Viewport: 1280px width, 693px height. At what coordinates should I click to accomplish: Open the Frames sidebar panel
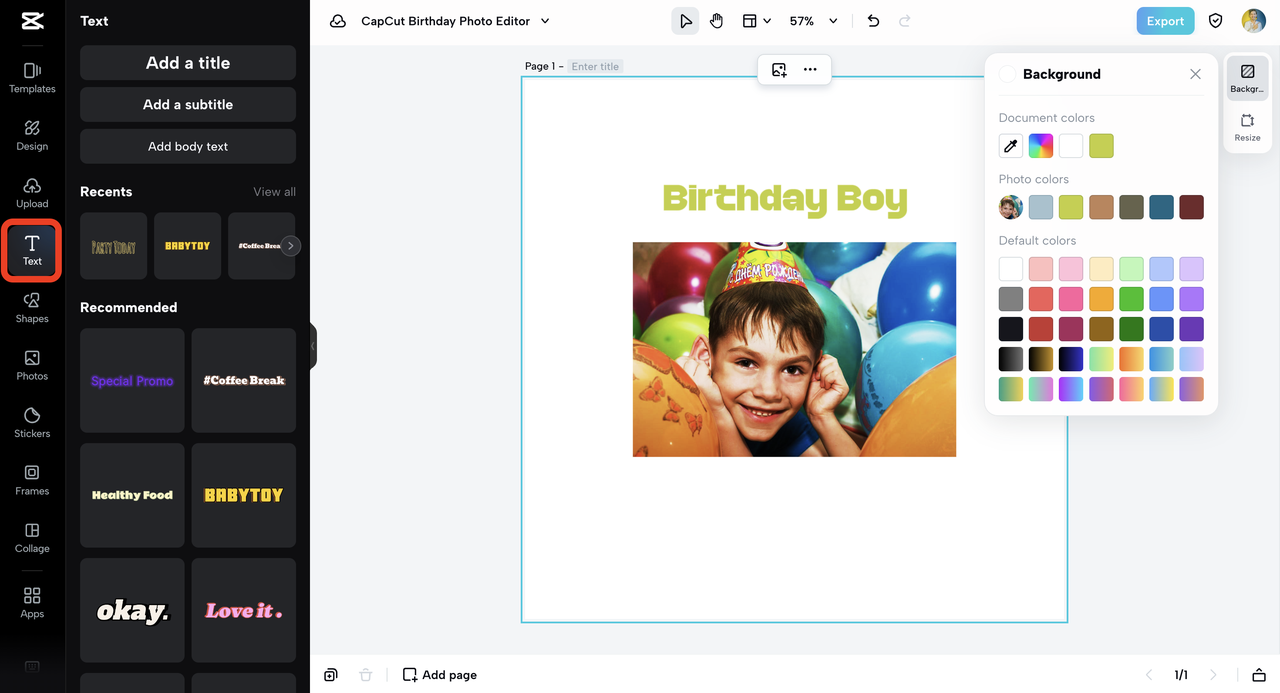[x=32, y=480]
